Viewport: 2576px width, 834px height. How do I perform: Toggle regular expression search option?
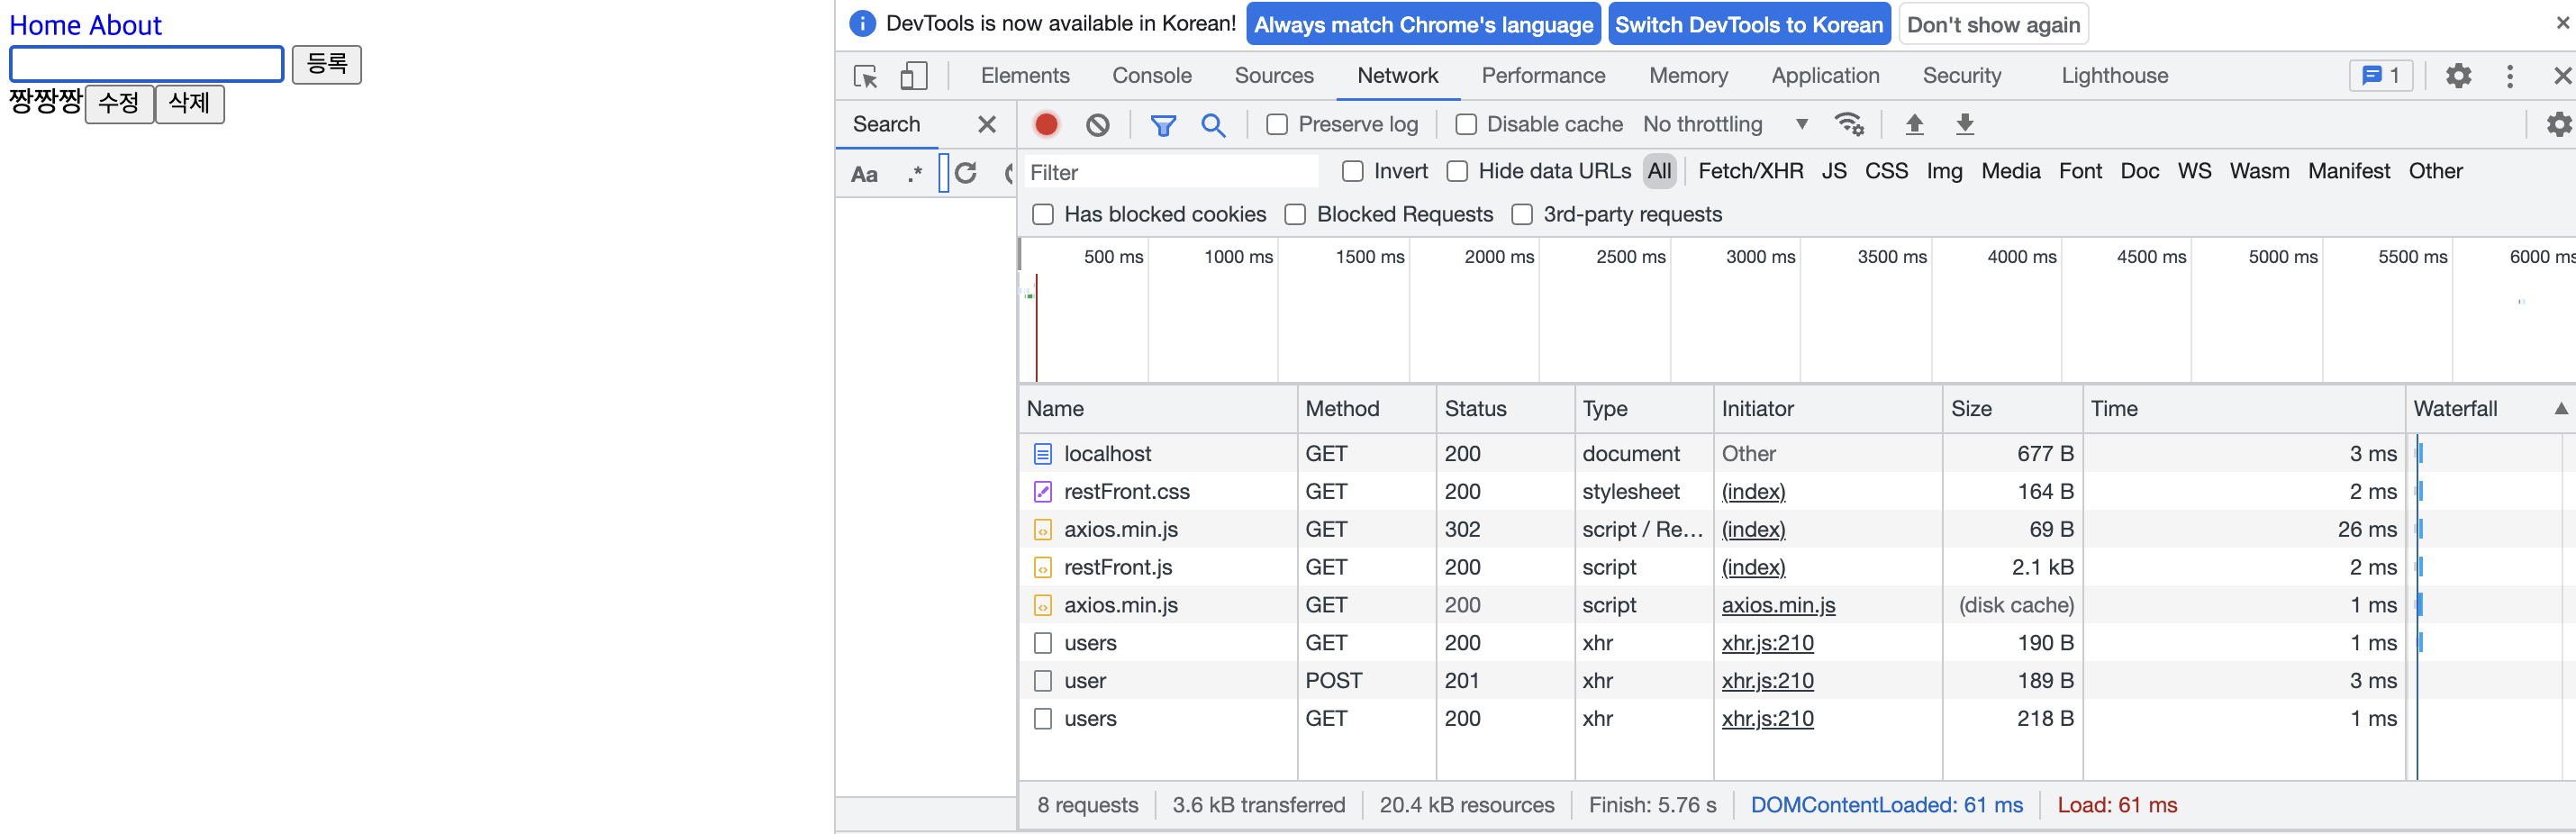(x=914, y=174)
